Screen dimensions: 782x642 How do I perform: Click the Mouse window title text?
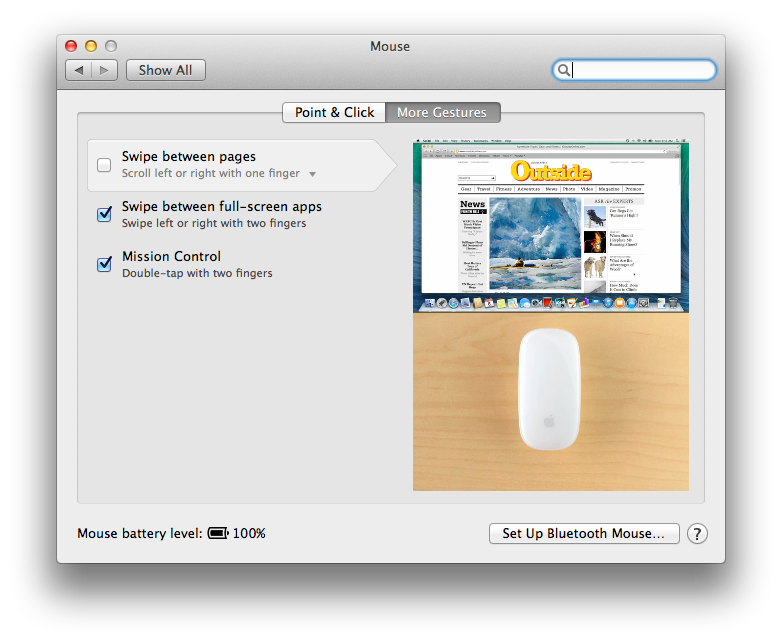pyautogui.click(x=390, y=46)
